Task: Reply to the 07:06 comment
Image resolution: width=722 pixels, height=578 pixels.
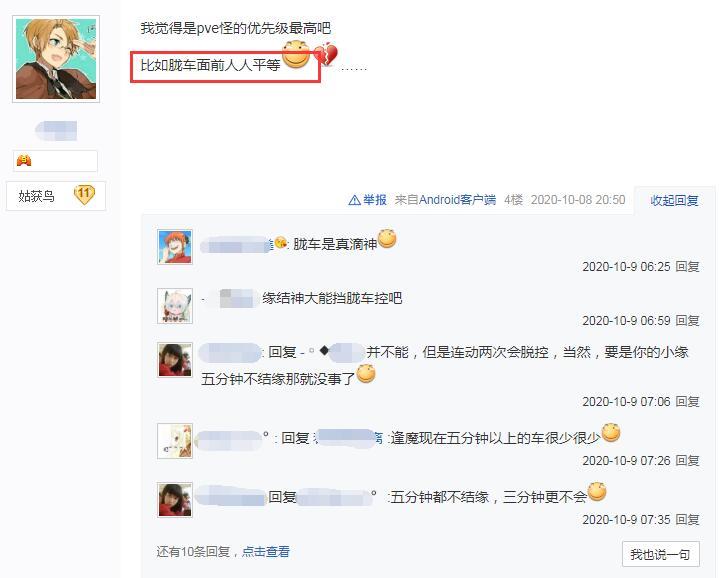Action: coord(687,402)
